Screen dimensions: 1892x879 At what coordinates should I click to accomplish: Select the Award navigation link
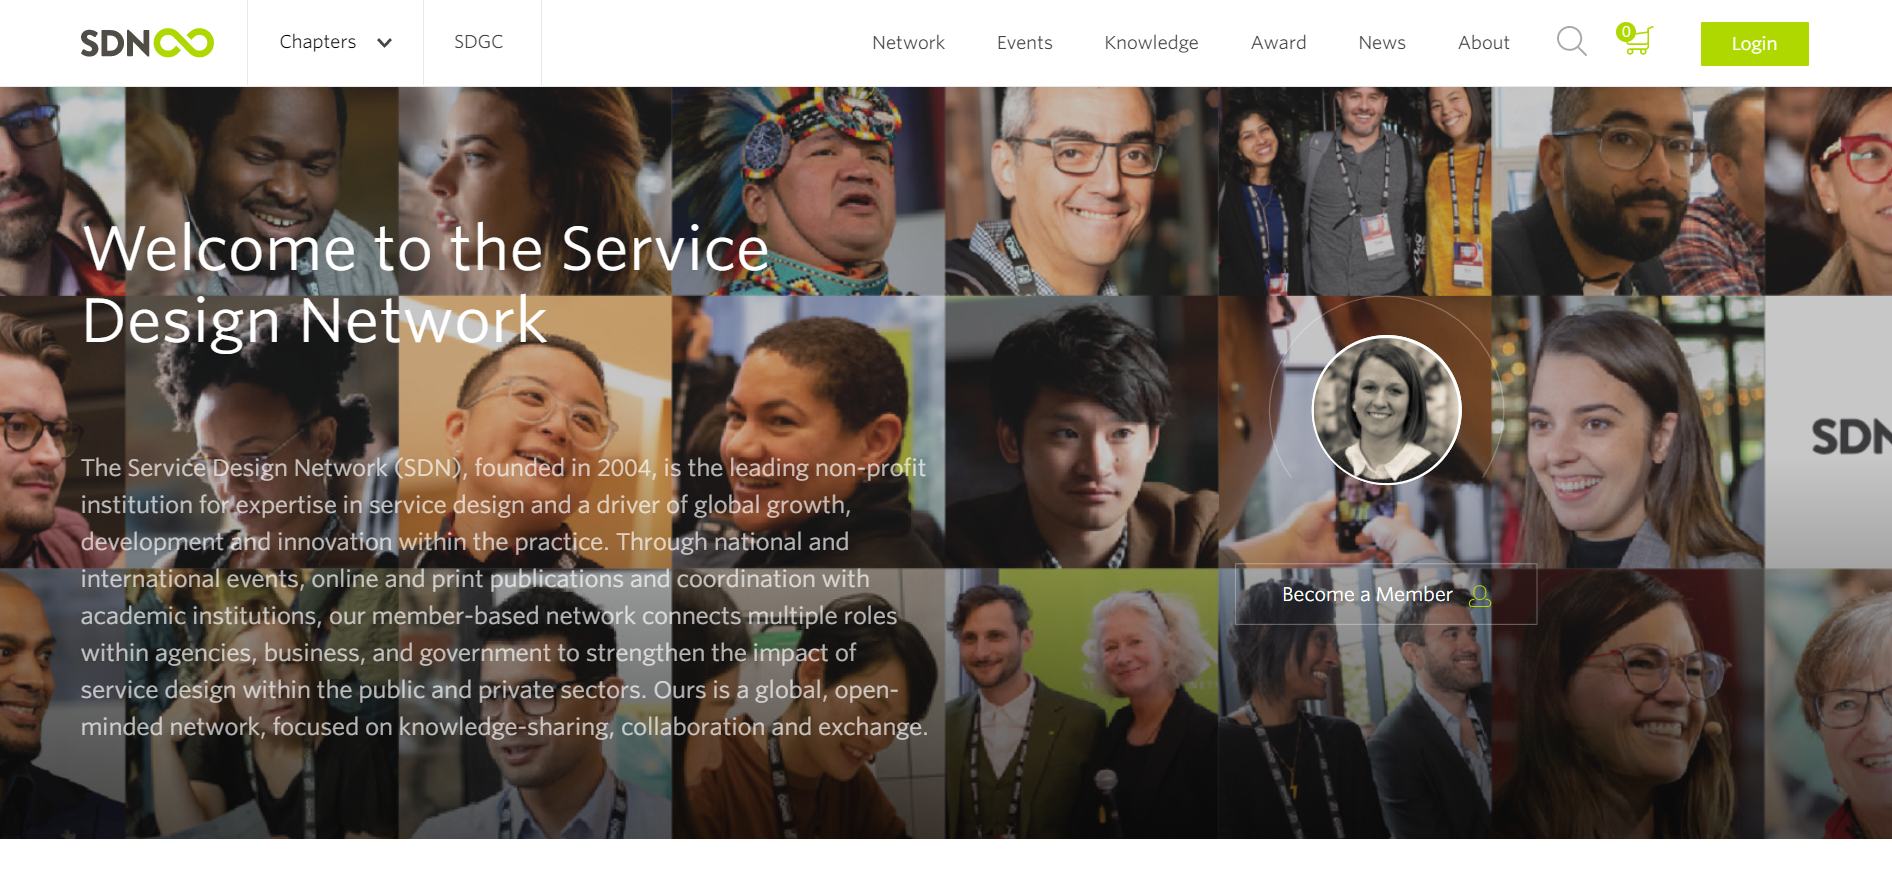[1278, 43]
